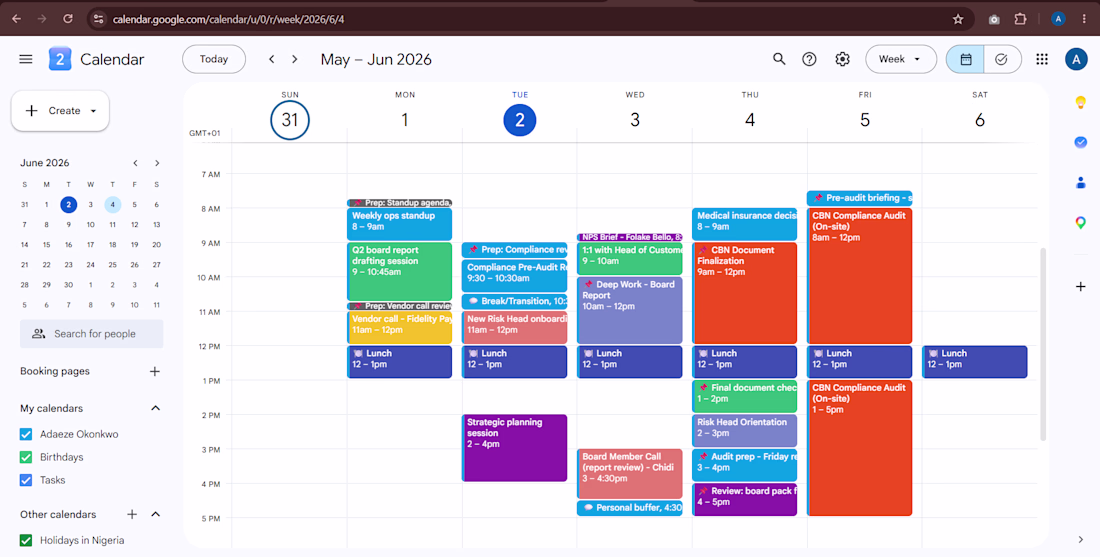
Task: Get add-ons plus icon in side panel
Action: (1080, 286)
